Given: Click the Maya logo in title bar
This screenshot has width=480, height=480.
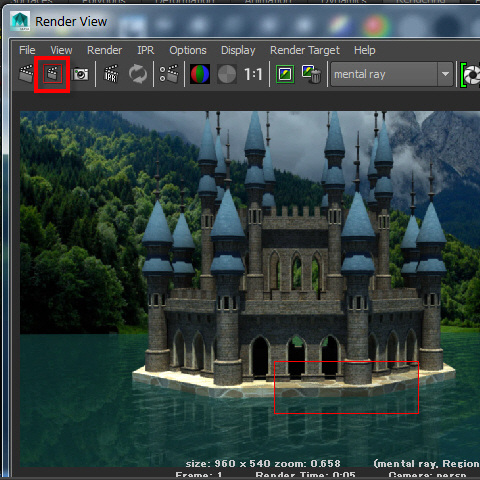Looking at the screenshot, I should click(x=20, y=21).
